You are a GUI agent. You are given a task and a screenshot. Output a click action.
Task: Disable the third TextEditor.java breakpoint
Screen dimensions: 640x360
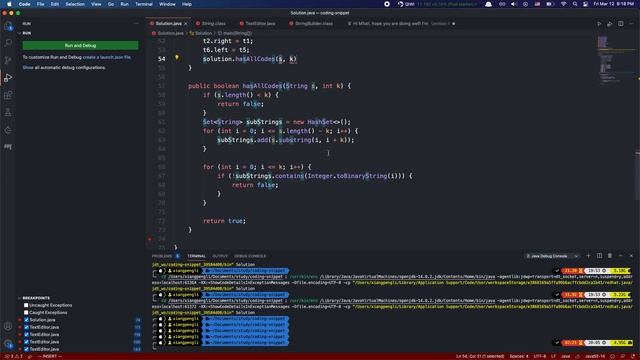(x=26, y=342)
